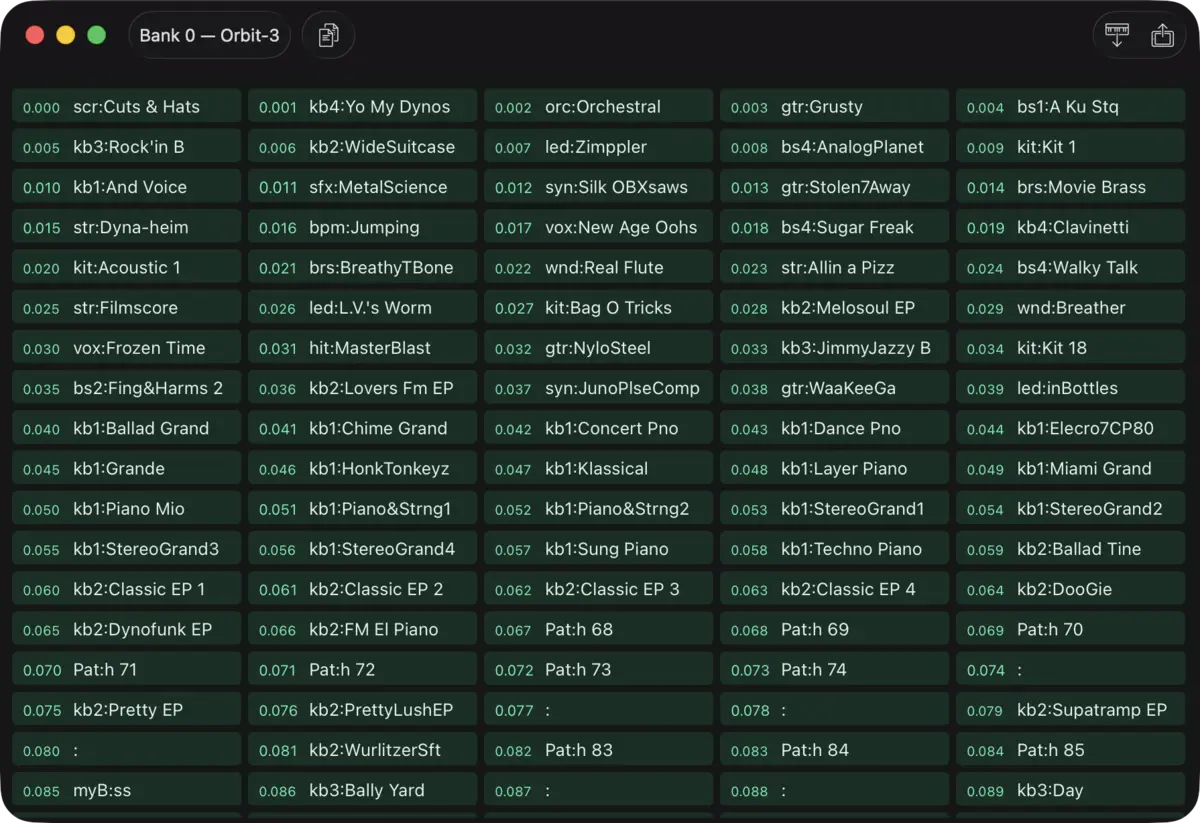The width and height of the screenshot is (1200, 823).
Task: Select the led:Zimppler patch
Action: coord(599,147)
